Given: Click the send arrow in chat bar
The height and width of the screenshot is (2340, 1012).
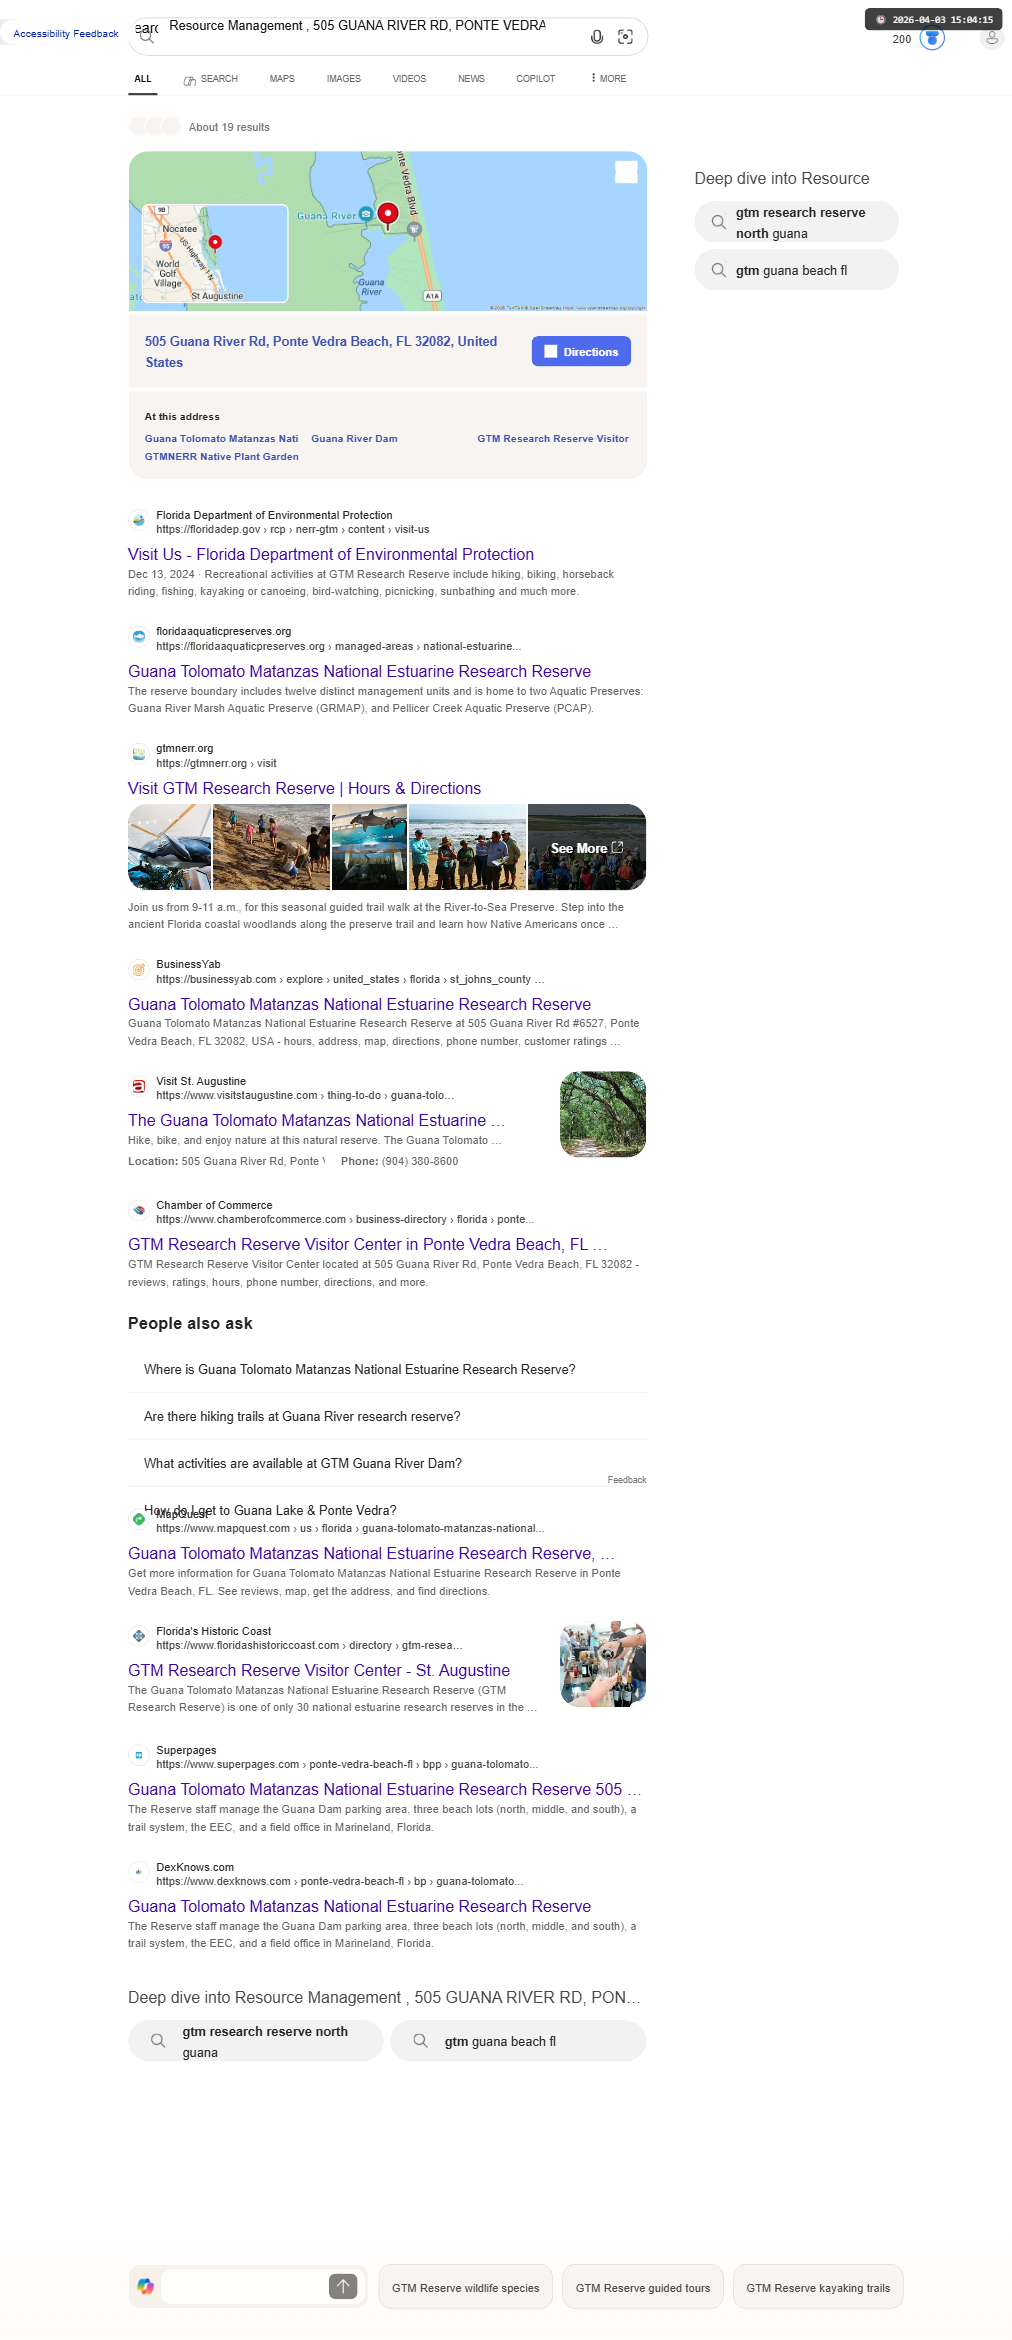Looking at the screenshot, I should [343, 2286].
